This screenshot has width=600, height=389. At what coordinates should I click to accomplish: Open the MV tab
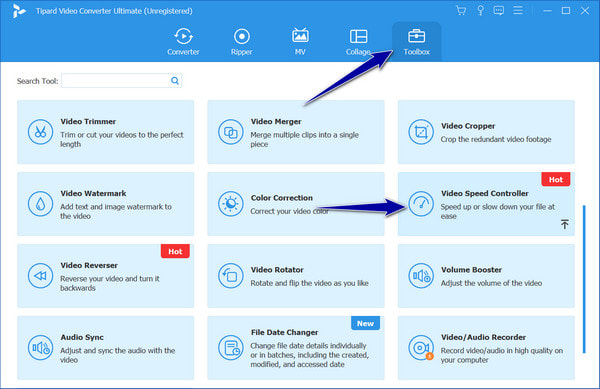[300, 42]
